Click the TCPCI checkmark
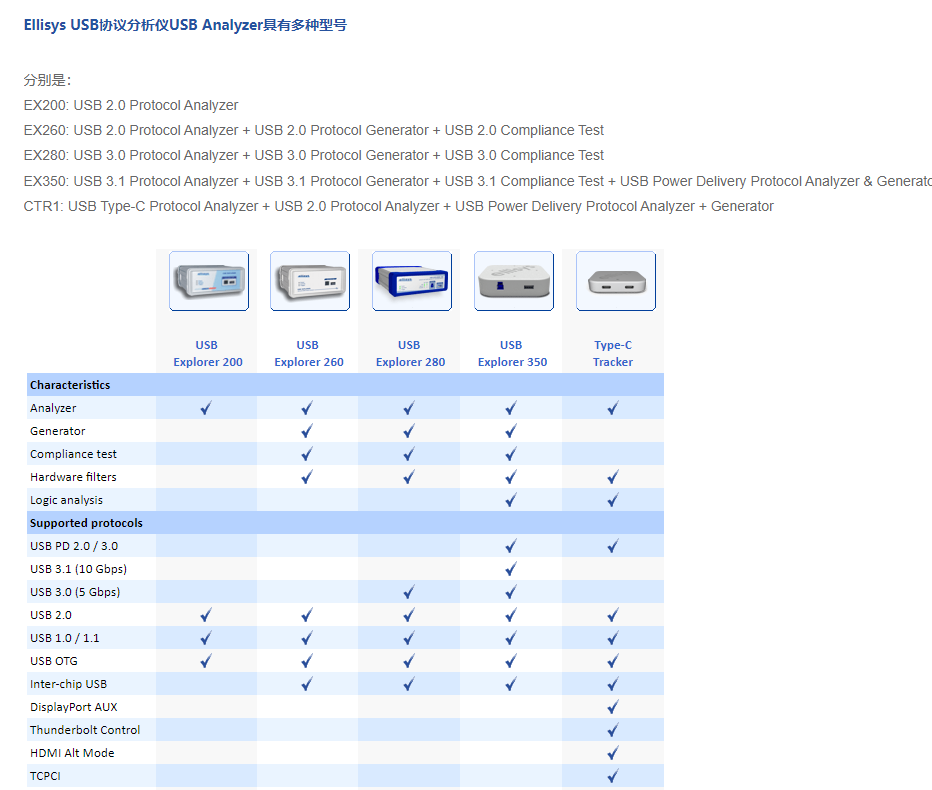This screenshot has height=790, width=932. (613, 776)
